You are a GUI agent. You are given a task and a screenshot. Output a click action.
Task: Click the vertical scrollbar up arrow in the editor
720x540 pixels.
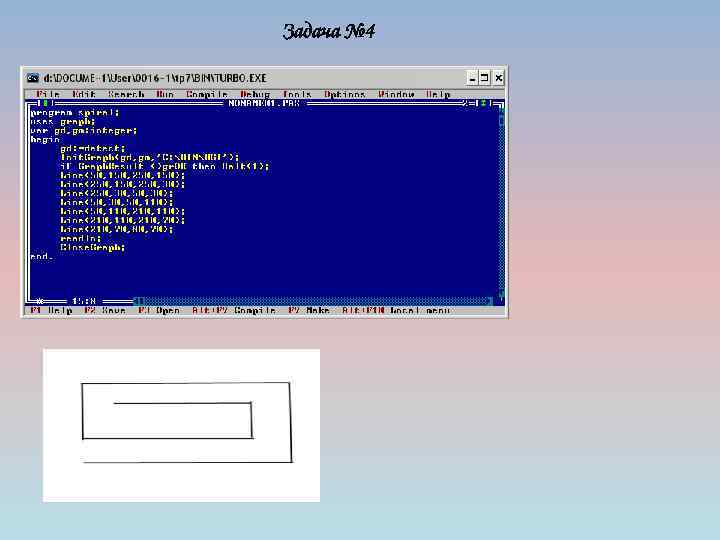[501, 112]
